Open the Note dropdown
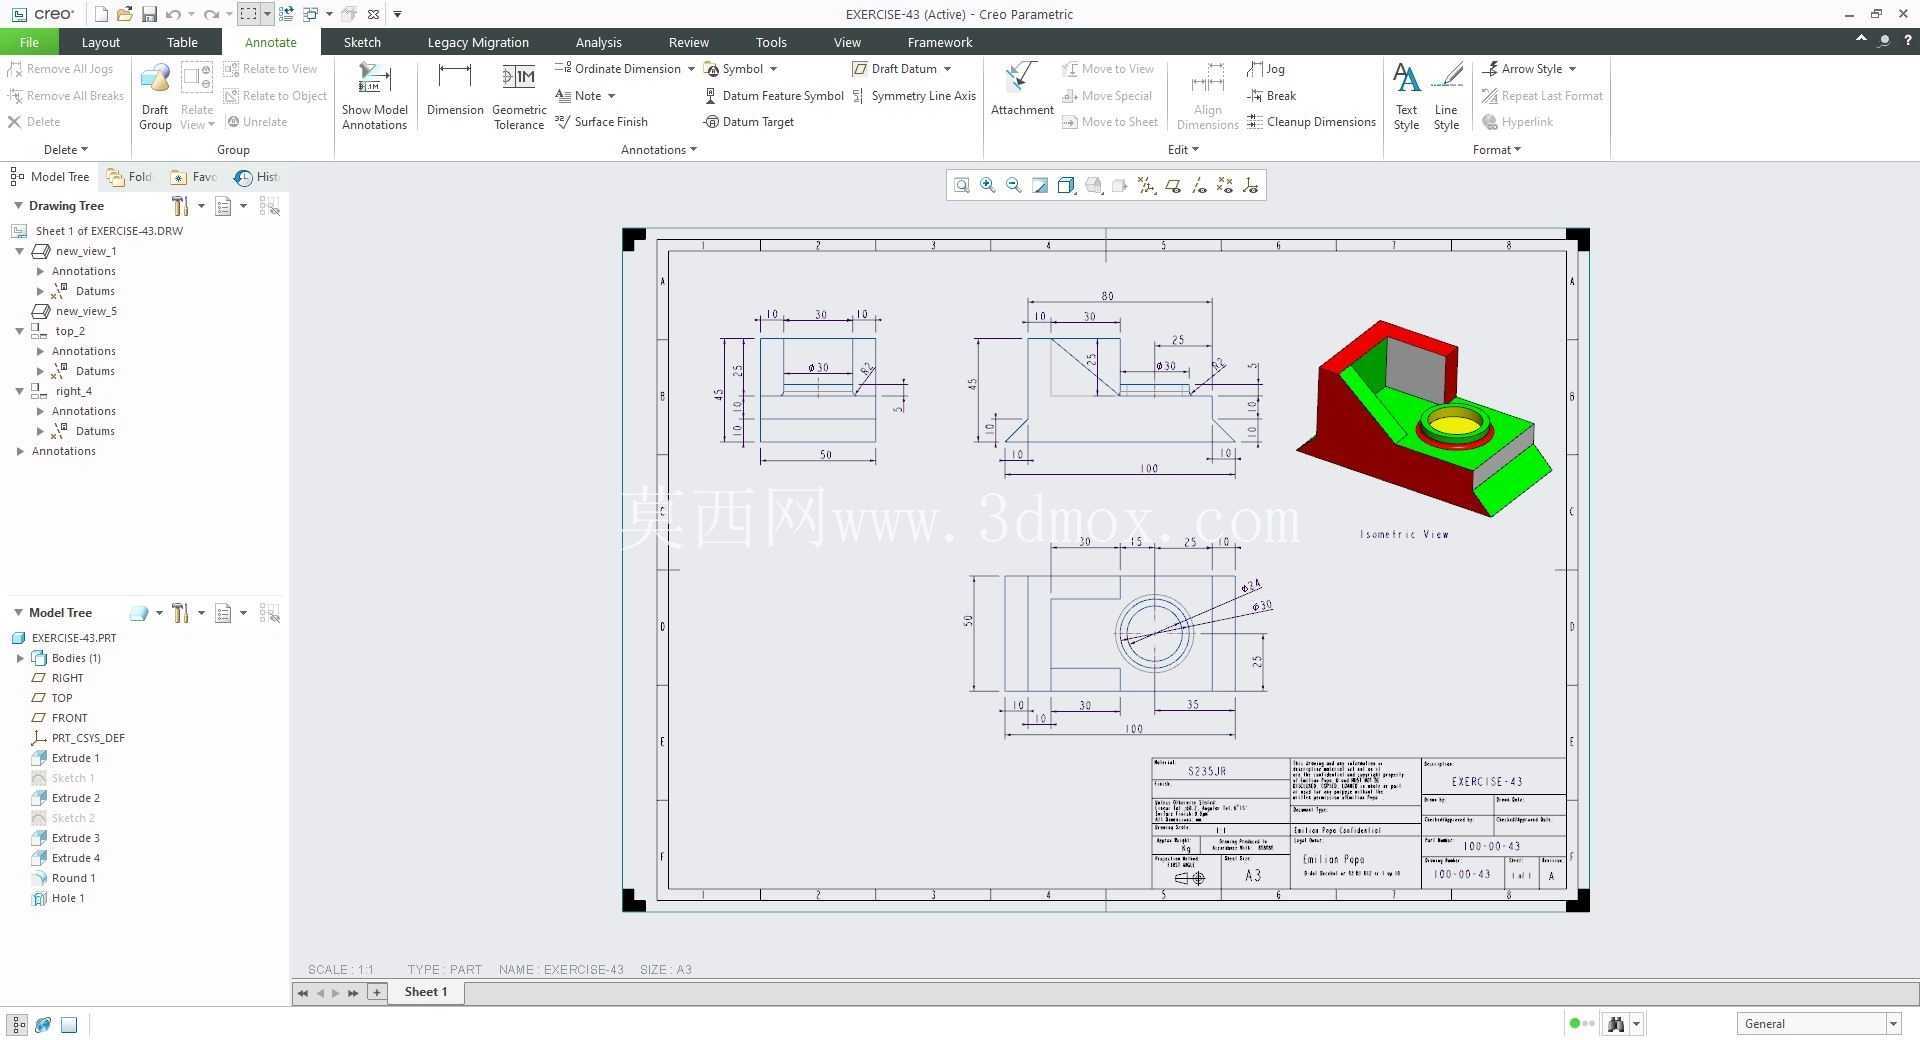Screen dimensions: 1920x1040 611,96
